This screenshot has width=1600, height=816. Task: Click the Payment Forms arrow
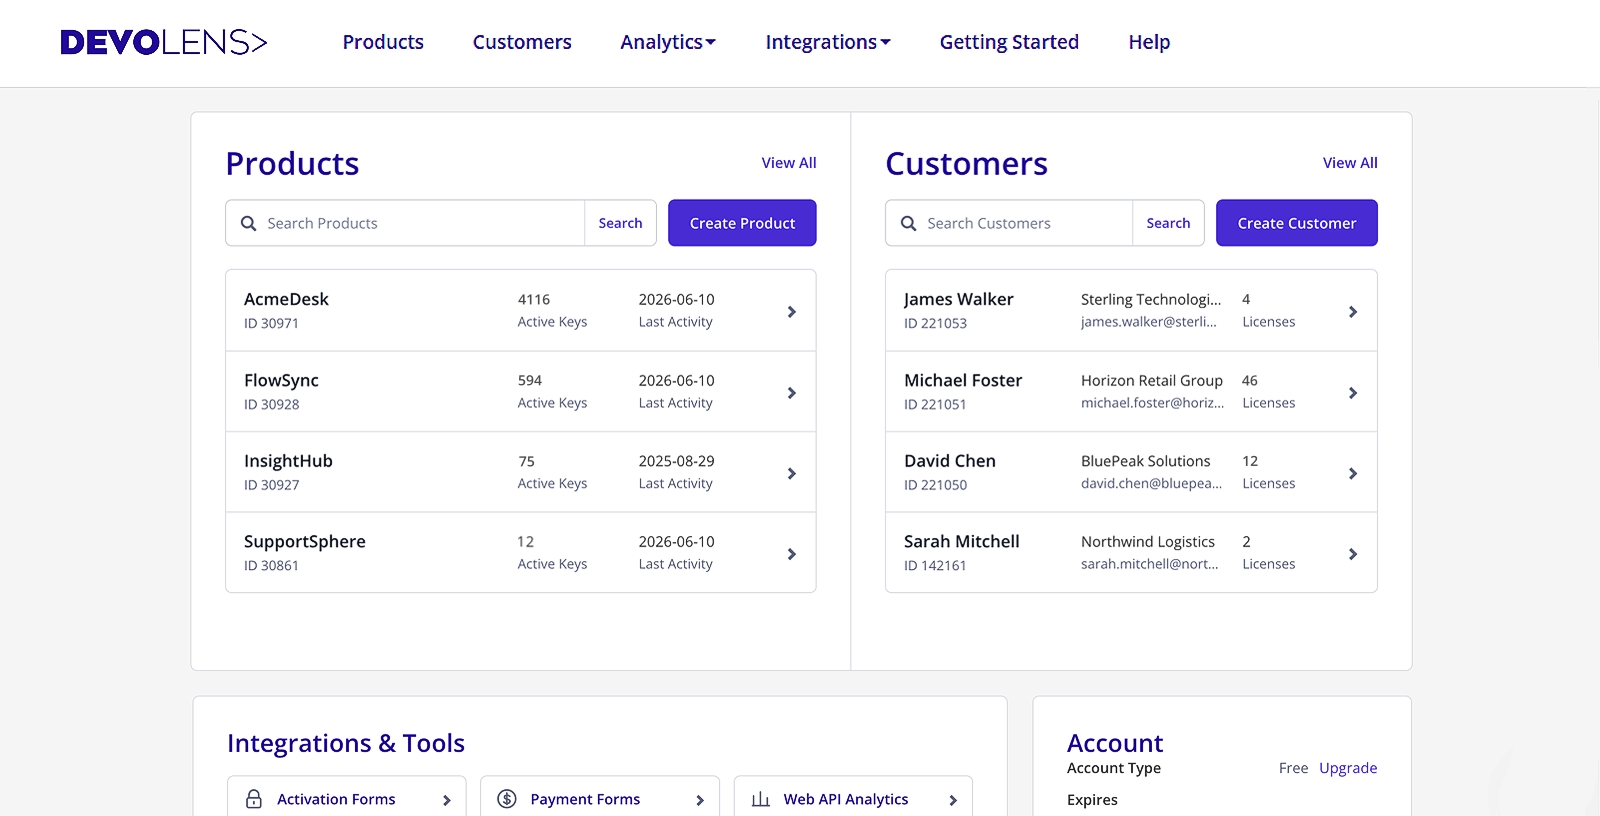coord(700,800)
